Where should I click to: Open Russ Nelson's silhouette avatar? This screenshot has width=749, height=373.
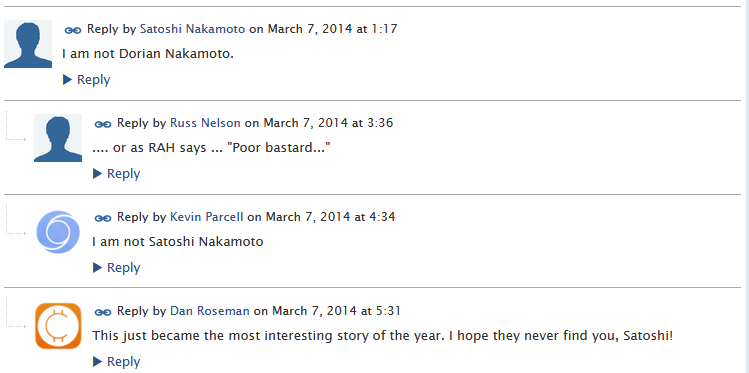(x=58, y=138)
